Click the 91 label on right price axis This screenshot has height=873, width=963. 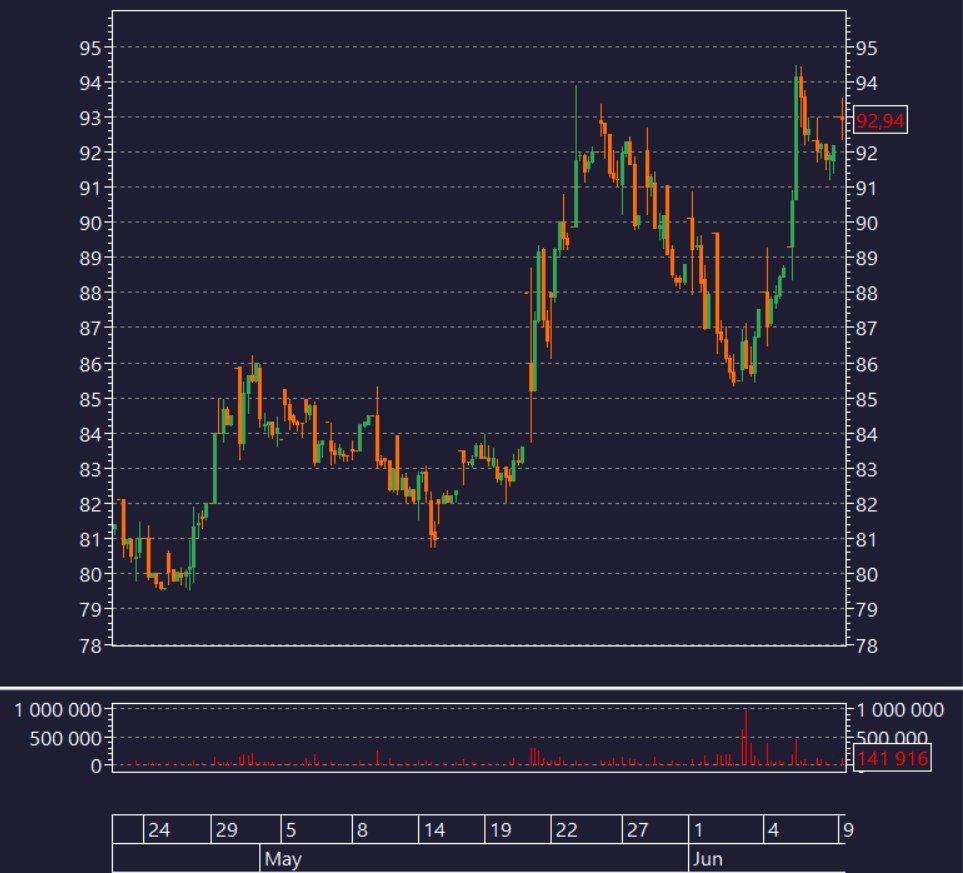point(866,188)
